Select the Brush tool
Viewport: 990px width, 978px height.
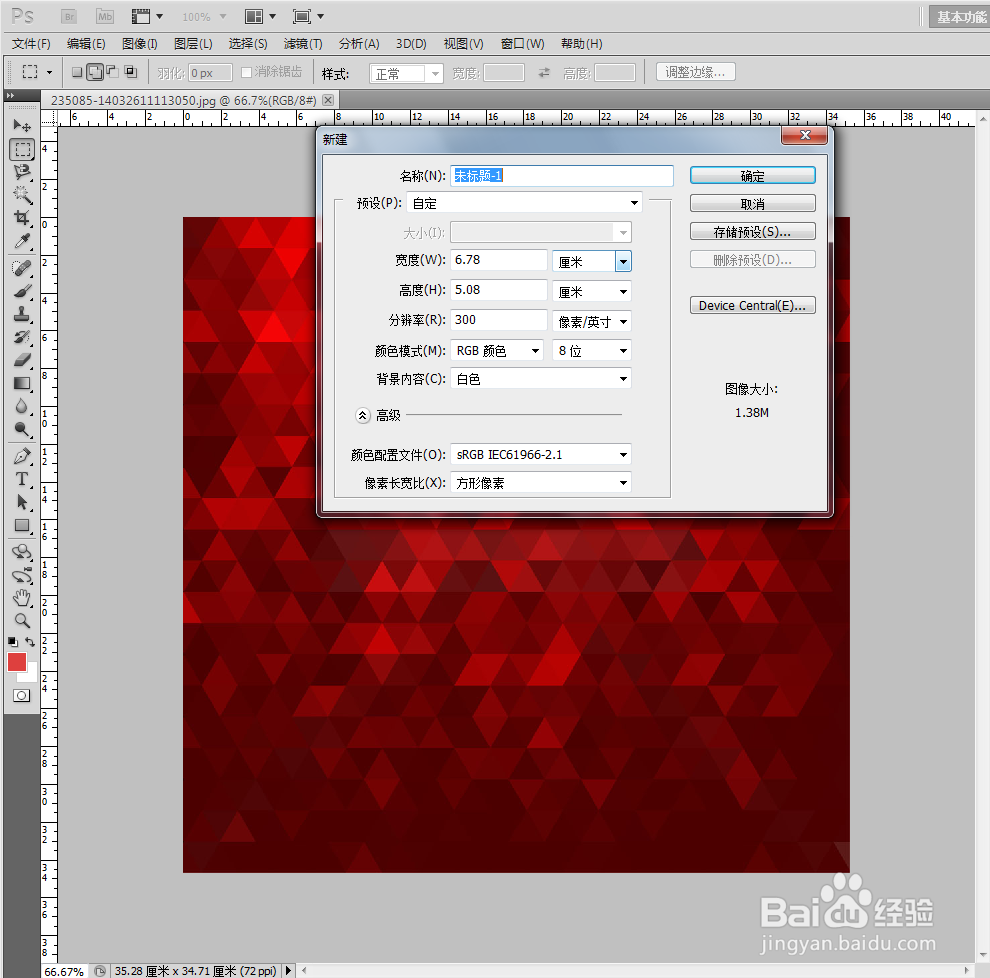[x=22, y=292]
